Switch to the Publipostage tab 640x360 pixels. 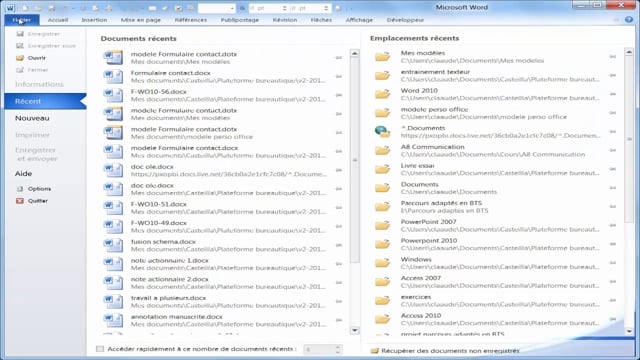pyautogui.click(x=240, y=20)
